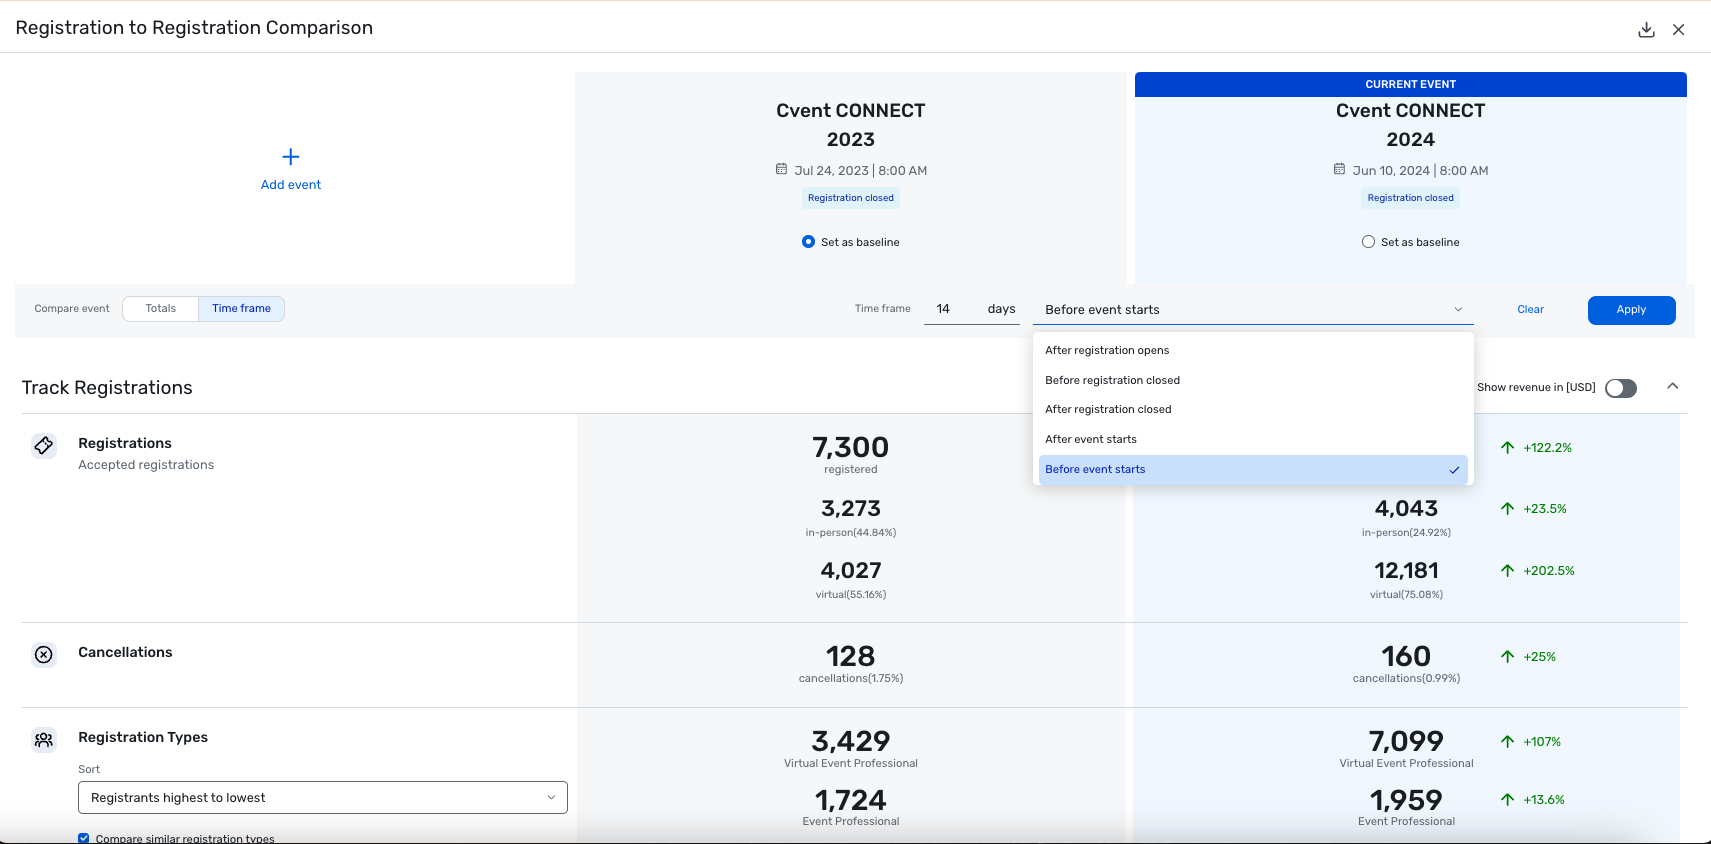Click the up arrow next to +202.5%
The width and height of the screenshot is (1711, 844).
coord(1507,571)
